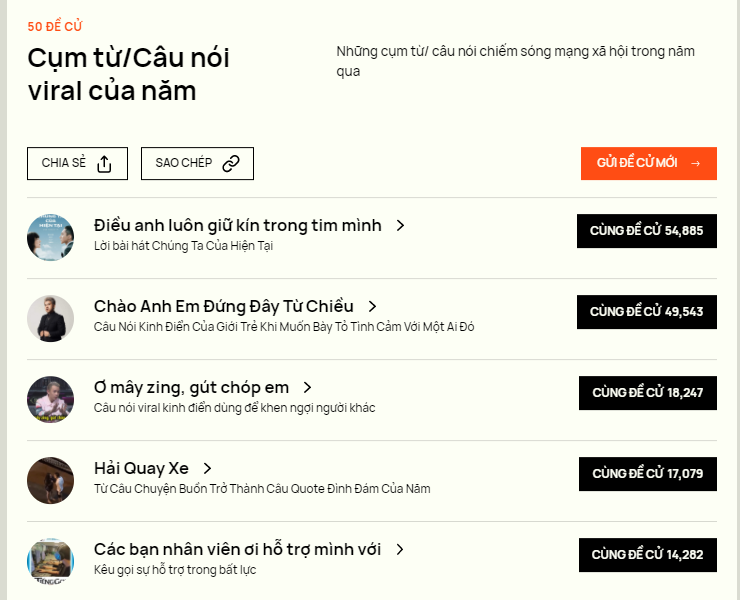Click arrow icon on Gửi đề cử mới
740x601 pixels.
tap(696, 163)
